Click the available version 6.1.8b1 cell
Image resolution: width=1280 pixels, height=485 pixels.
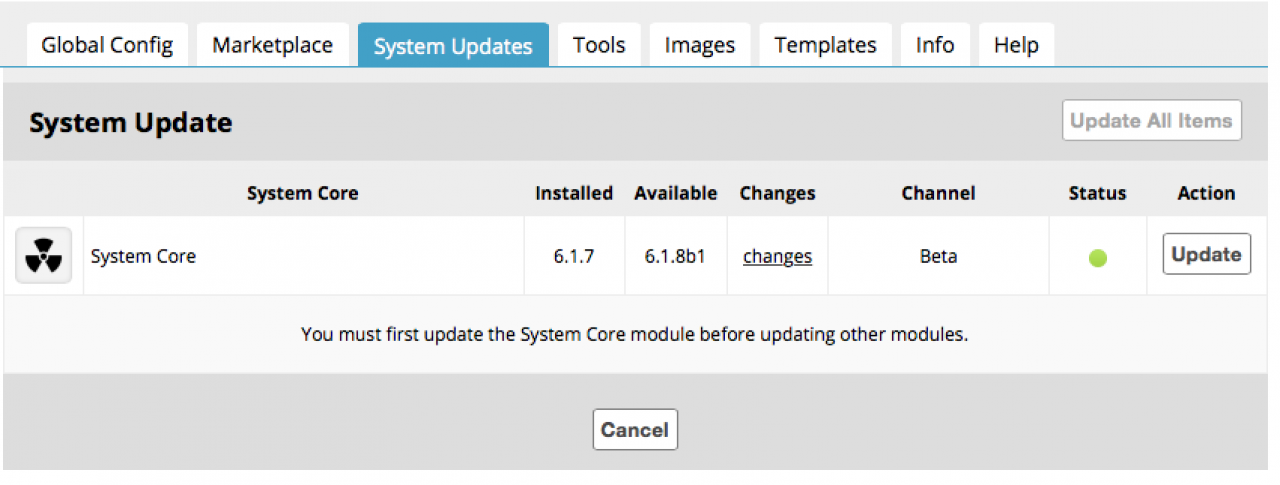coord(675,257)
